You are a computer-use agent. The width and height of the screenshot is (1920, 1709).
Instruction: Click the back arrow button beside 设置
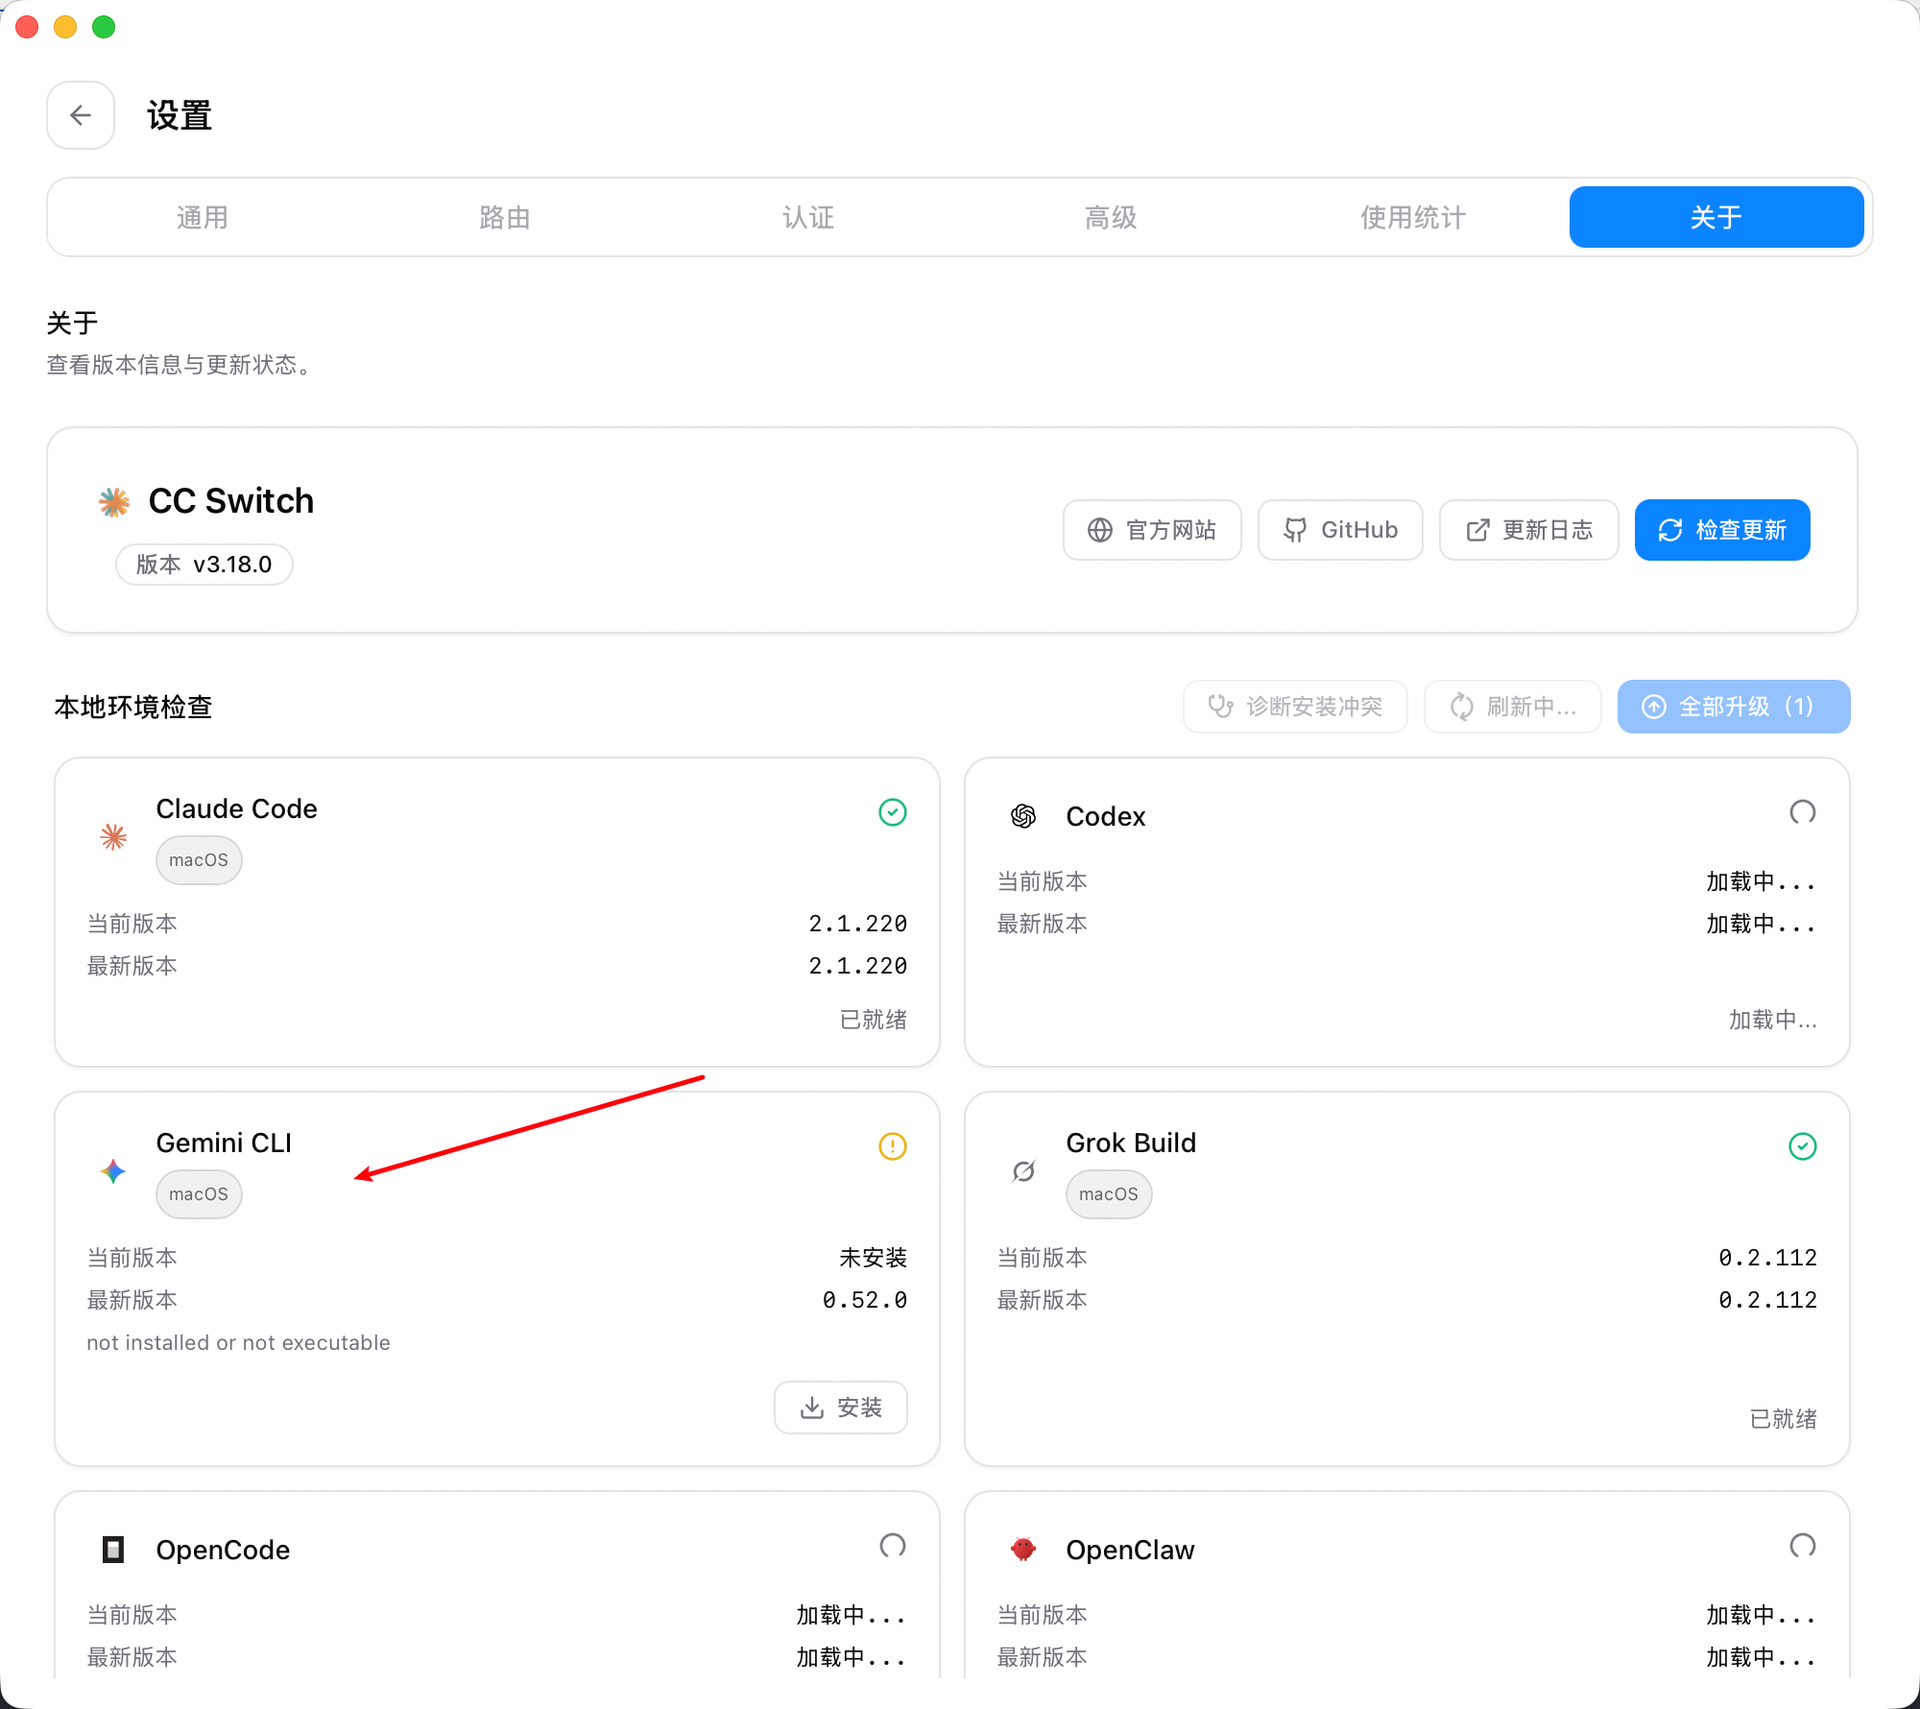click(x=80, y=115)
